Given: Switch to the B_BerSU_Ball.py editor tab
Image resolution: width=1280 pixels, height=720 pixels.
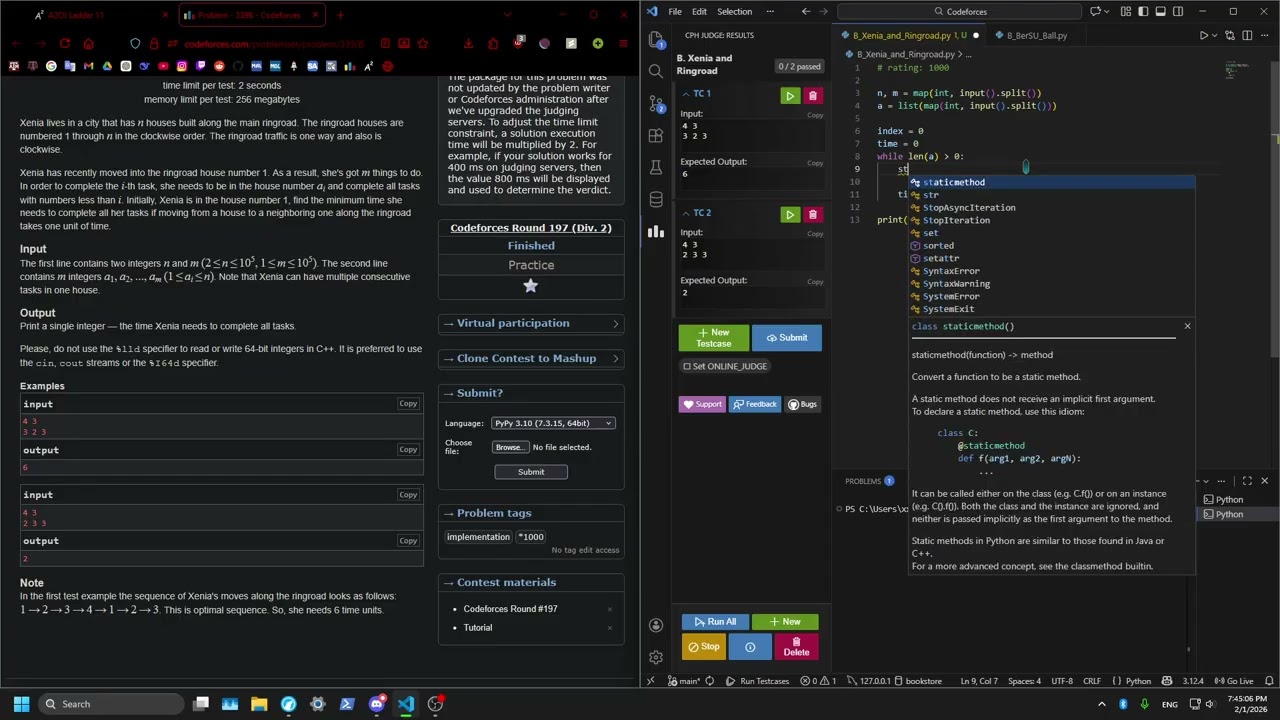Looking at the screenshot, I should (x=1036, y=35).
